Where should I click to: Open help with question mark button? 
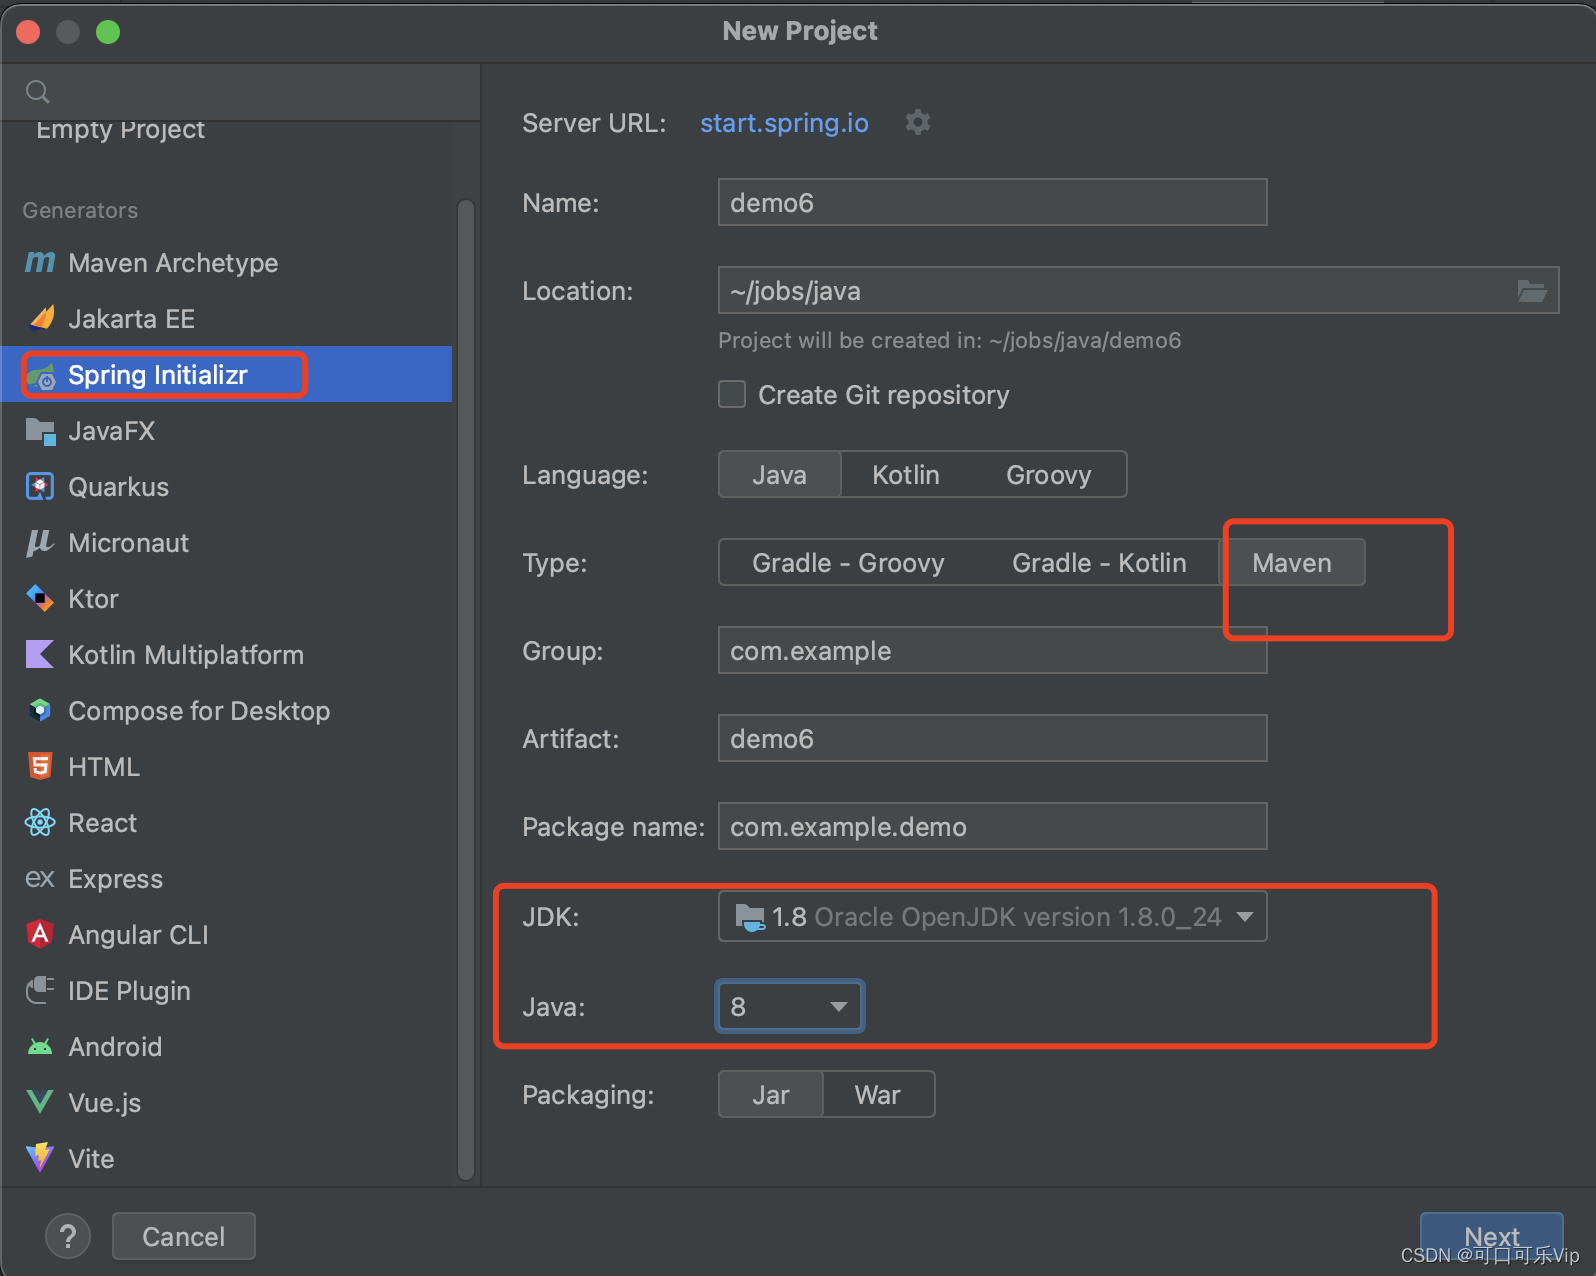(x=68, y=1237)
